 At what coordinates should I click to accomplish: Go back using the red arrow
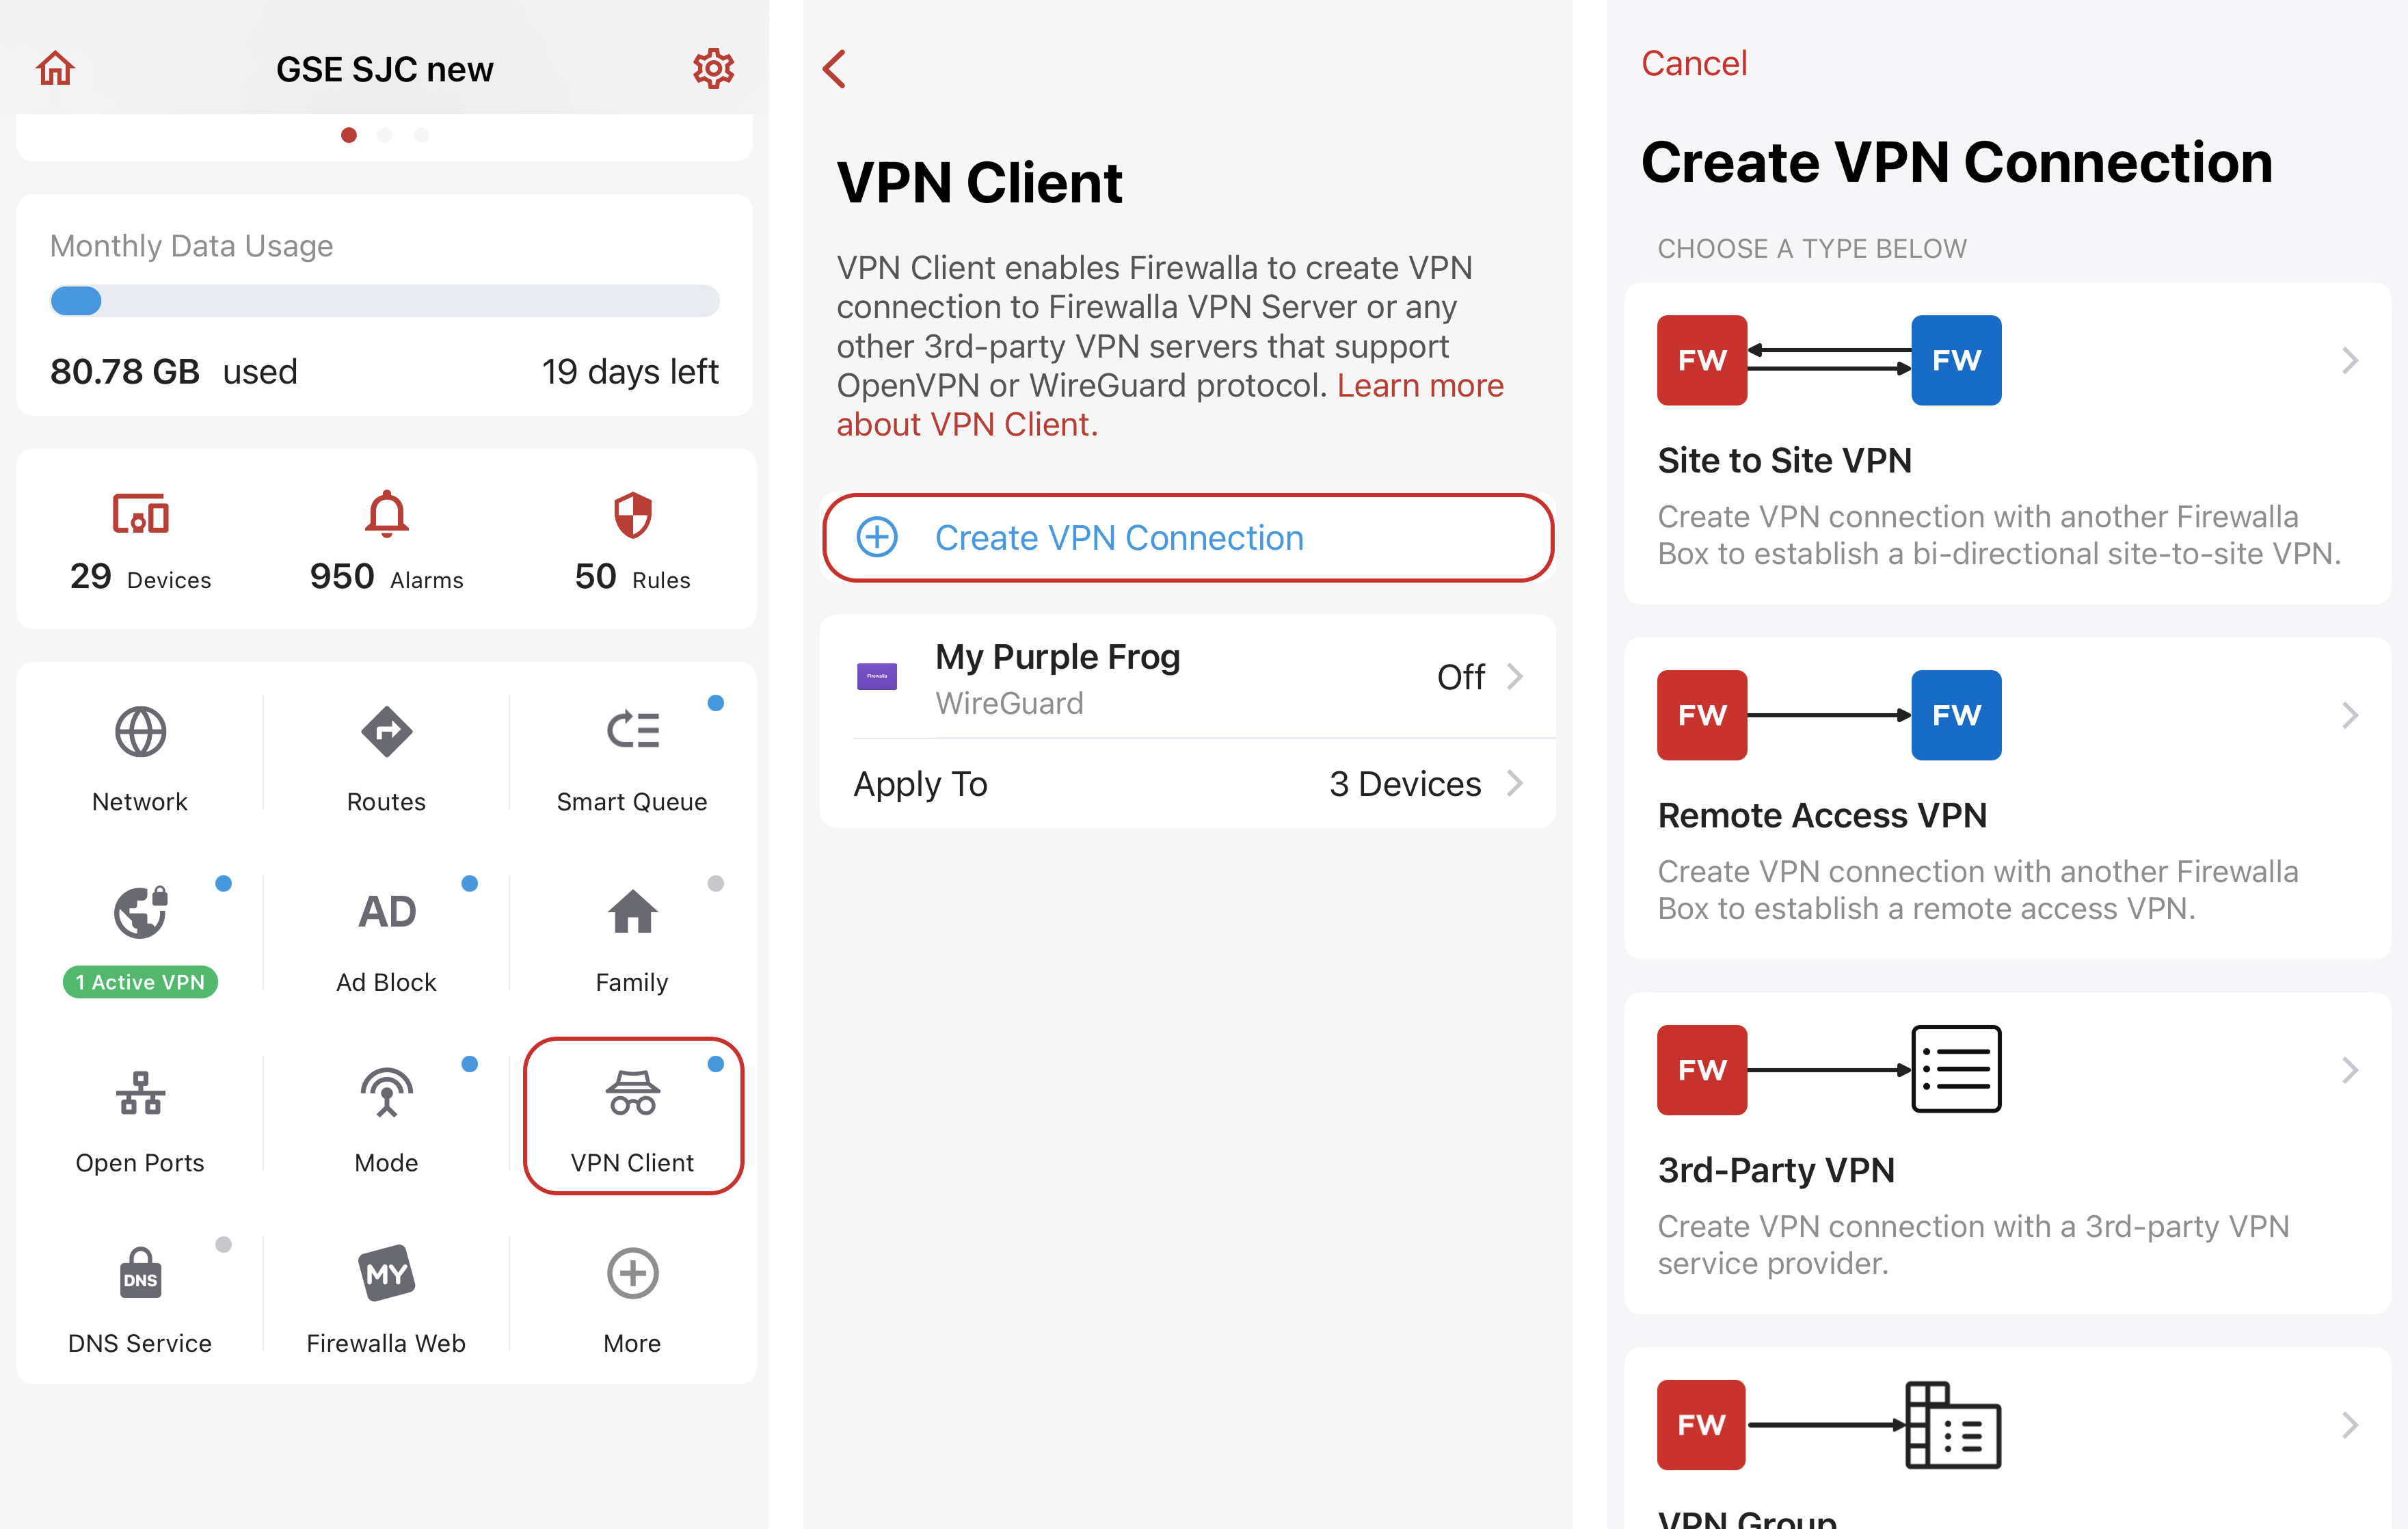[835, 69]
